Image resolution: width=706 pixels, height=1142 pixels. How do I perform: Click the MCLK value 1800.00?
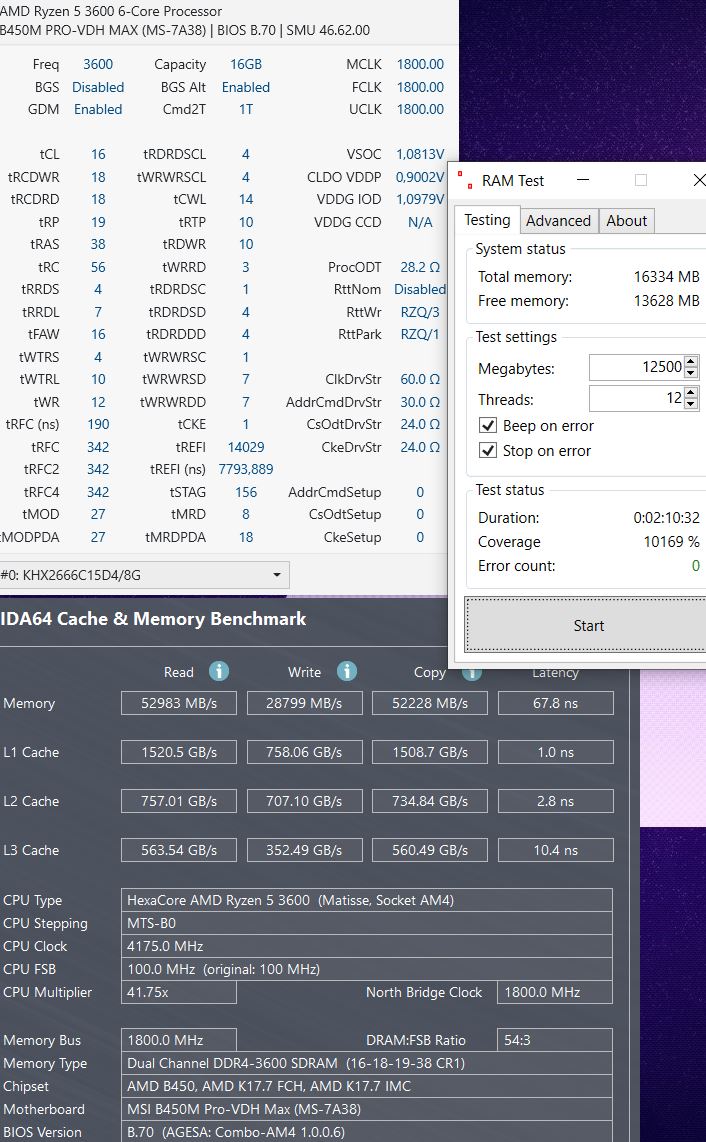click(420, 64)
